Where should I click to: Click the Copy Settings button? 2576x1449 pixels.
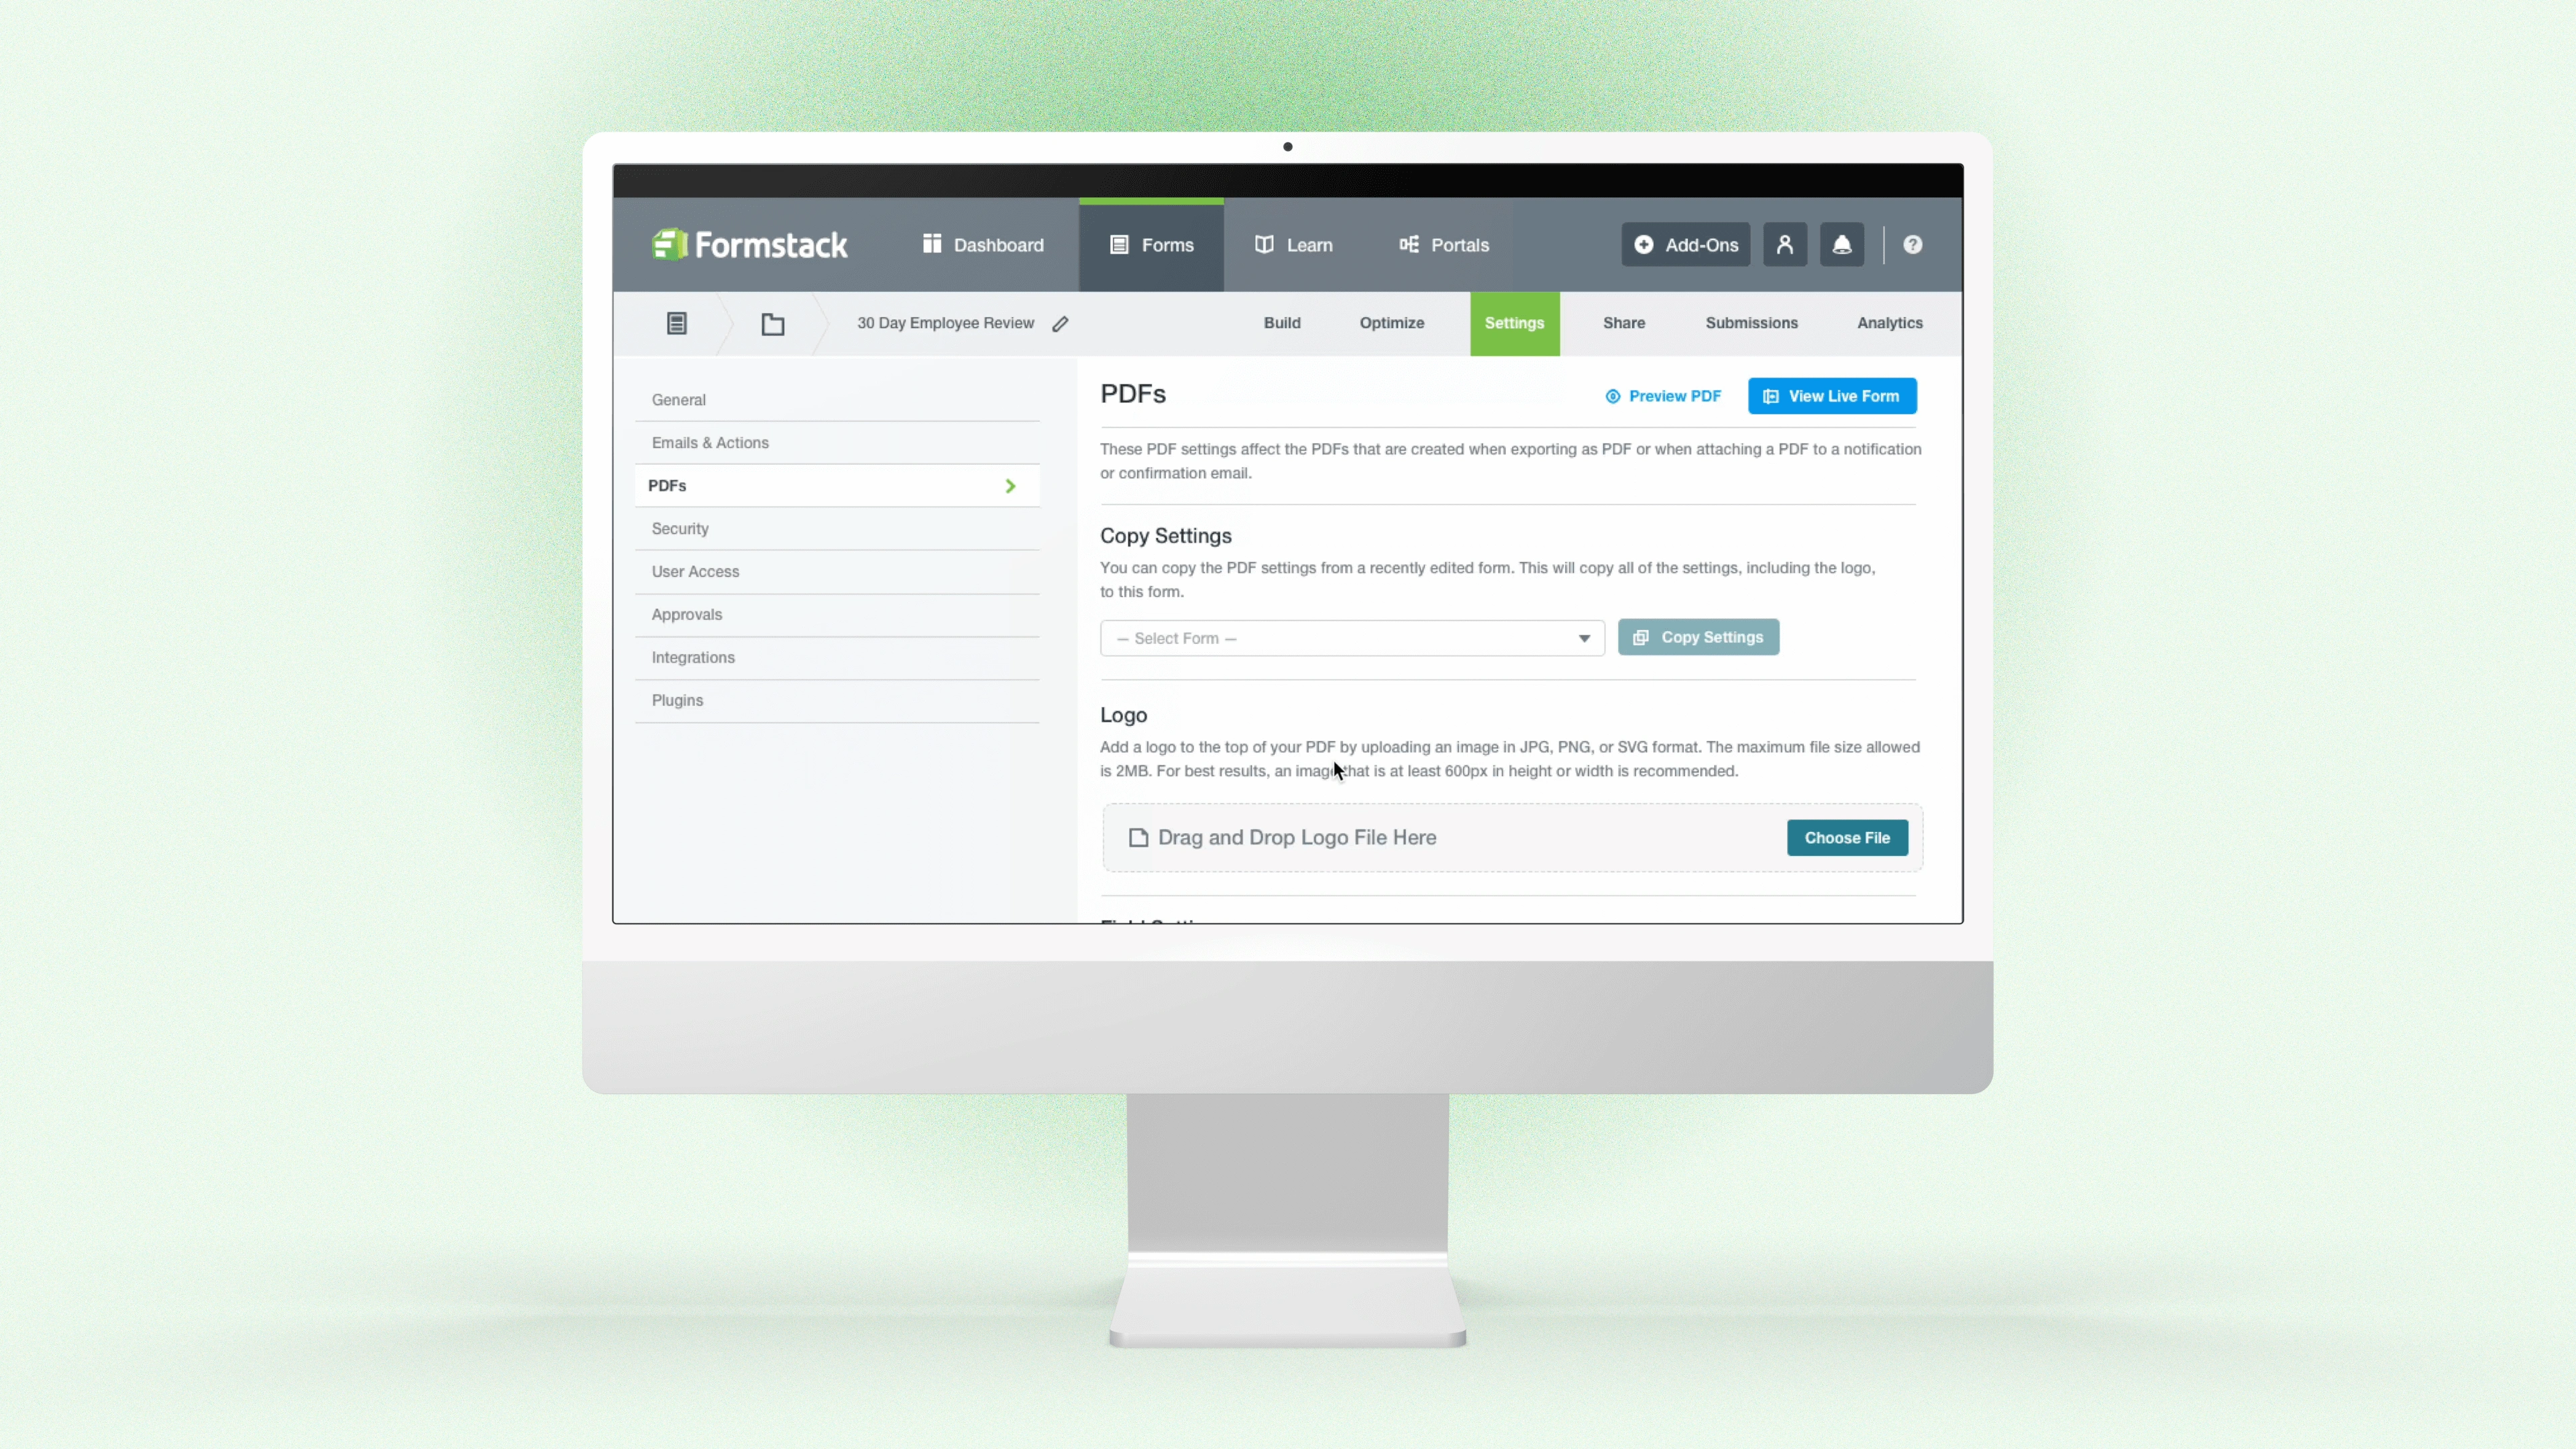pyautogui.click(x=1699, y=637)
